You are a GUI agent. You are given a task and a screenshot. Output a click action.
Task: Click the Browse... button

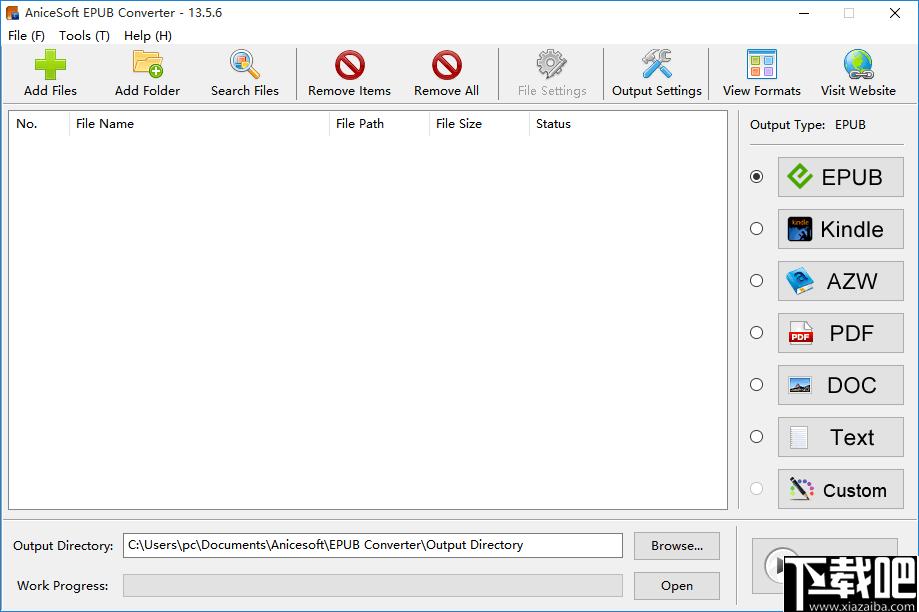[x=677, y=546]
